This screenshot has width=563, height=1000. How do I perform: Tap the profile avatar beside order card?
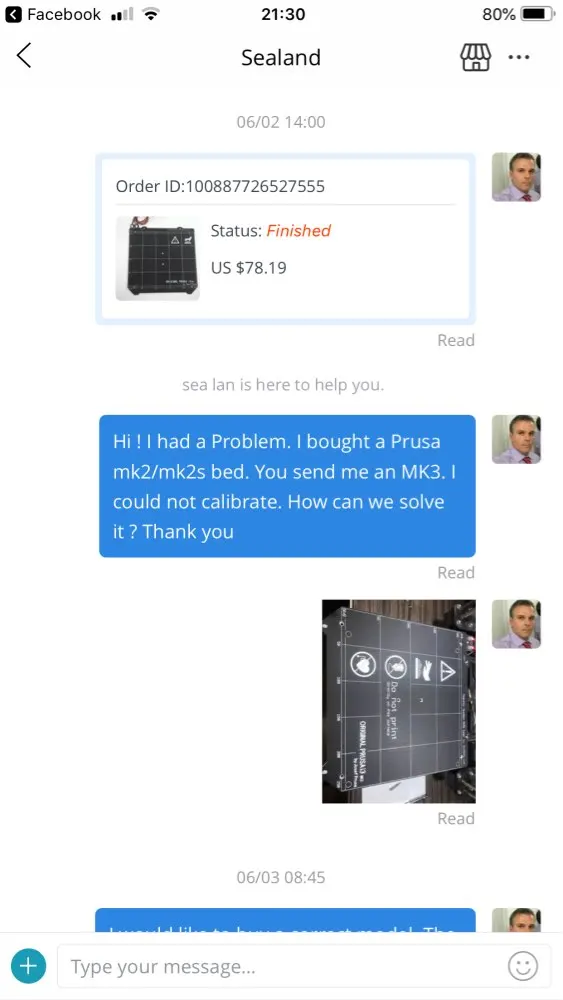coord(516,177)
